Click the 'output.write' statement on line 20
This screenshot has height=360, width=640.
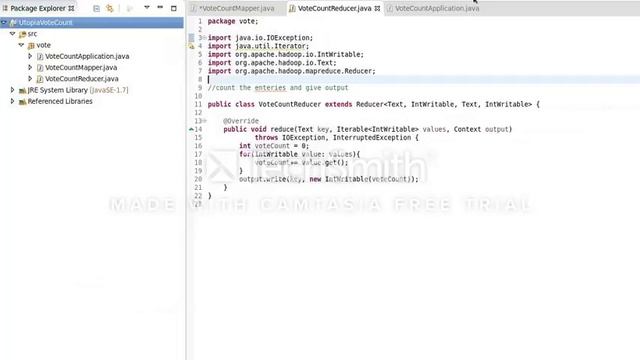pos(328,179)
